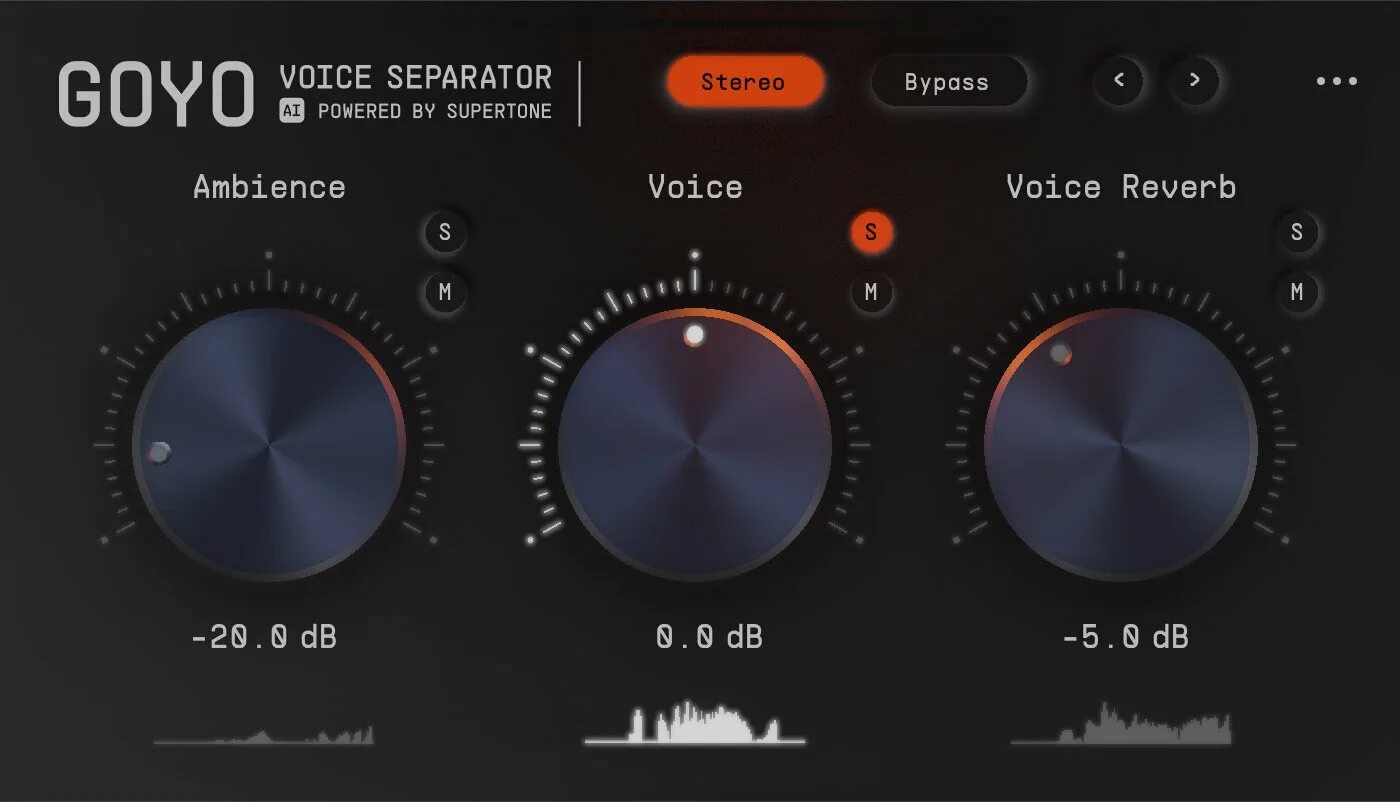Solo the Voice Reverb channel
This screenshot has width=1400, height=802.
[1297, 232]
